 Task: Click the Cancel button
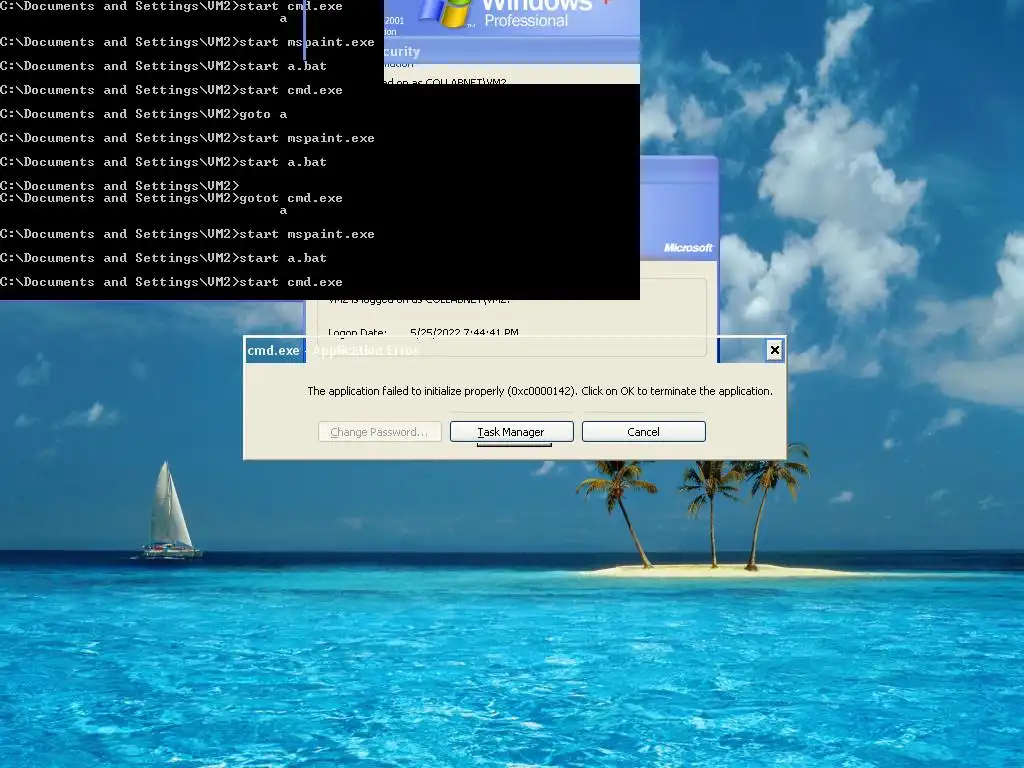pos(643,432)
